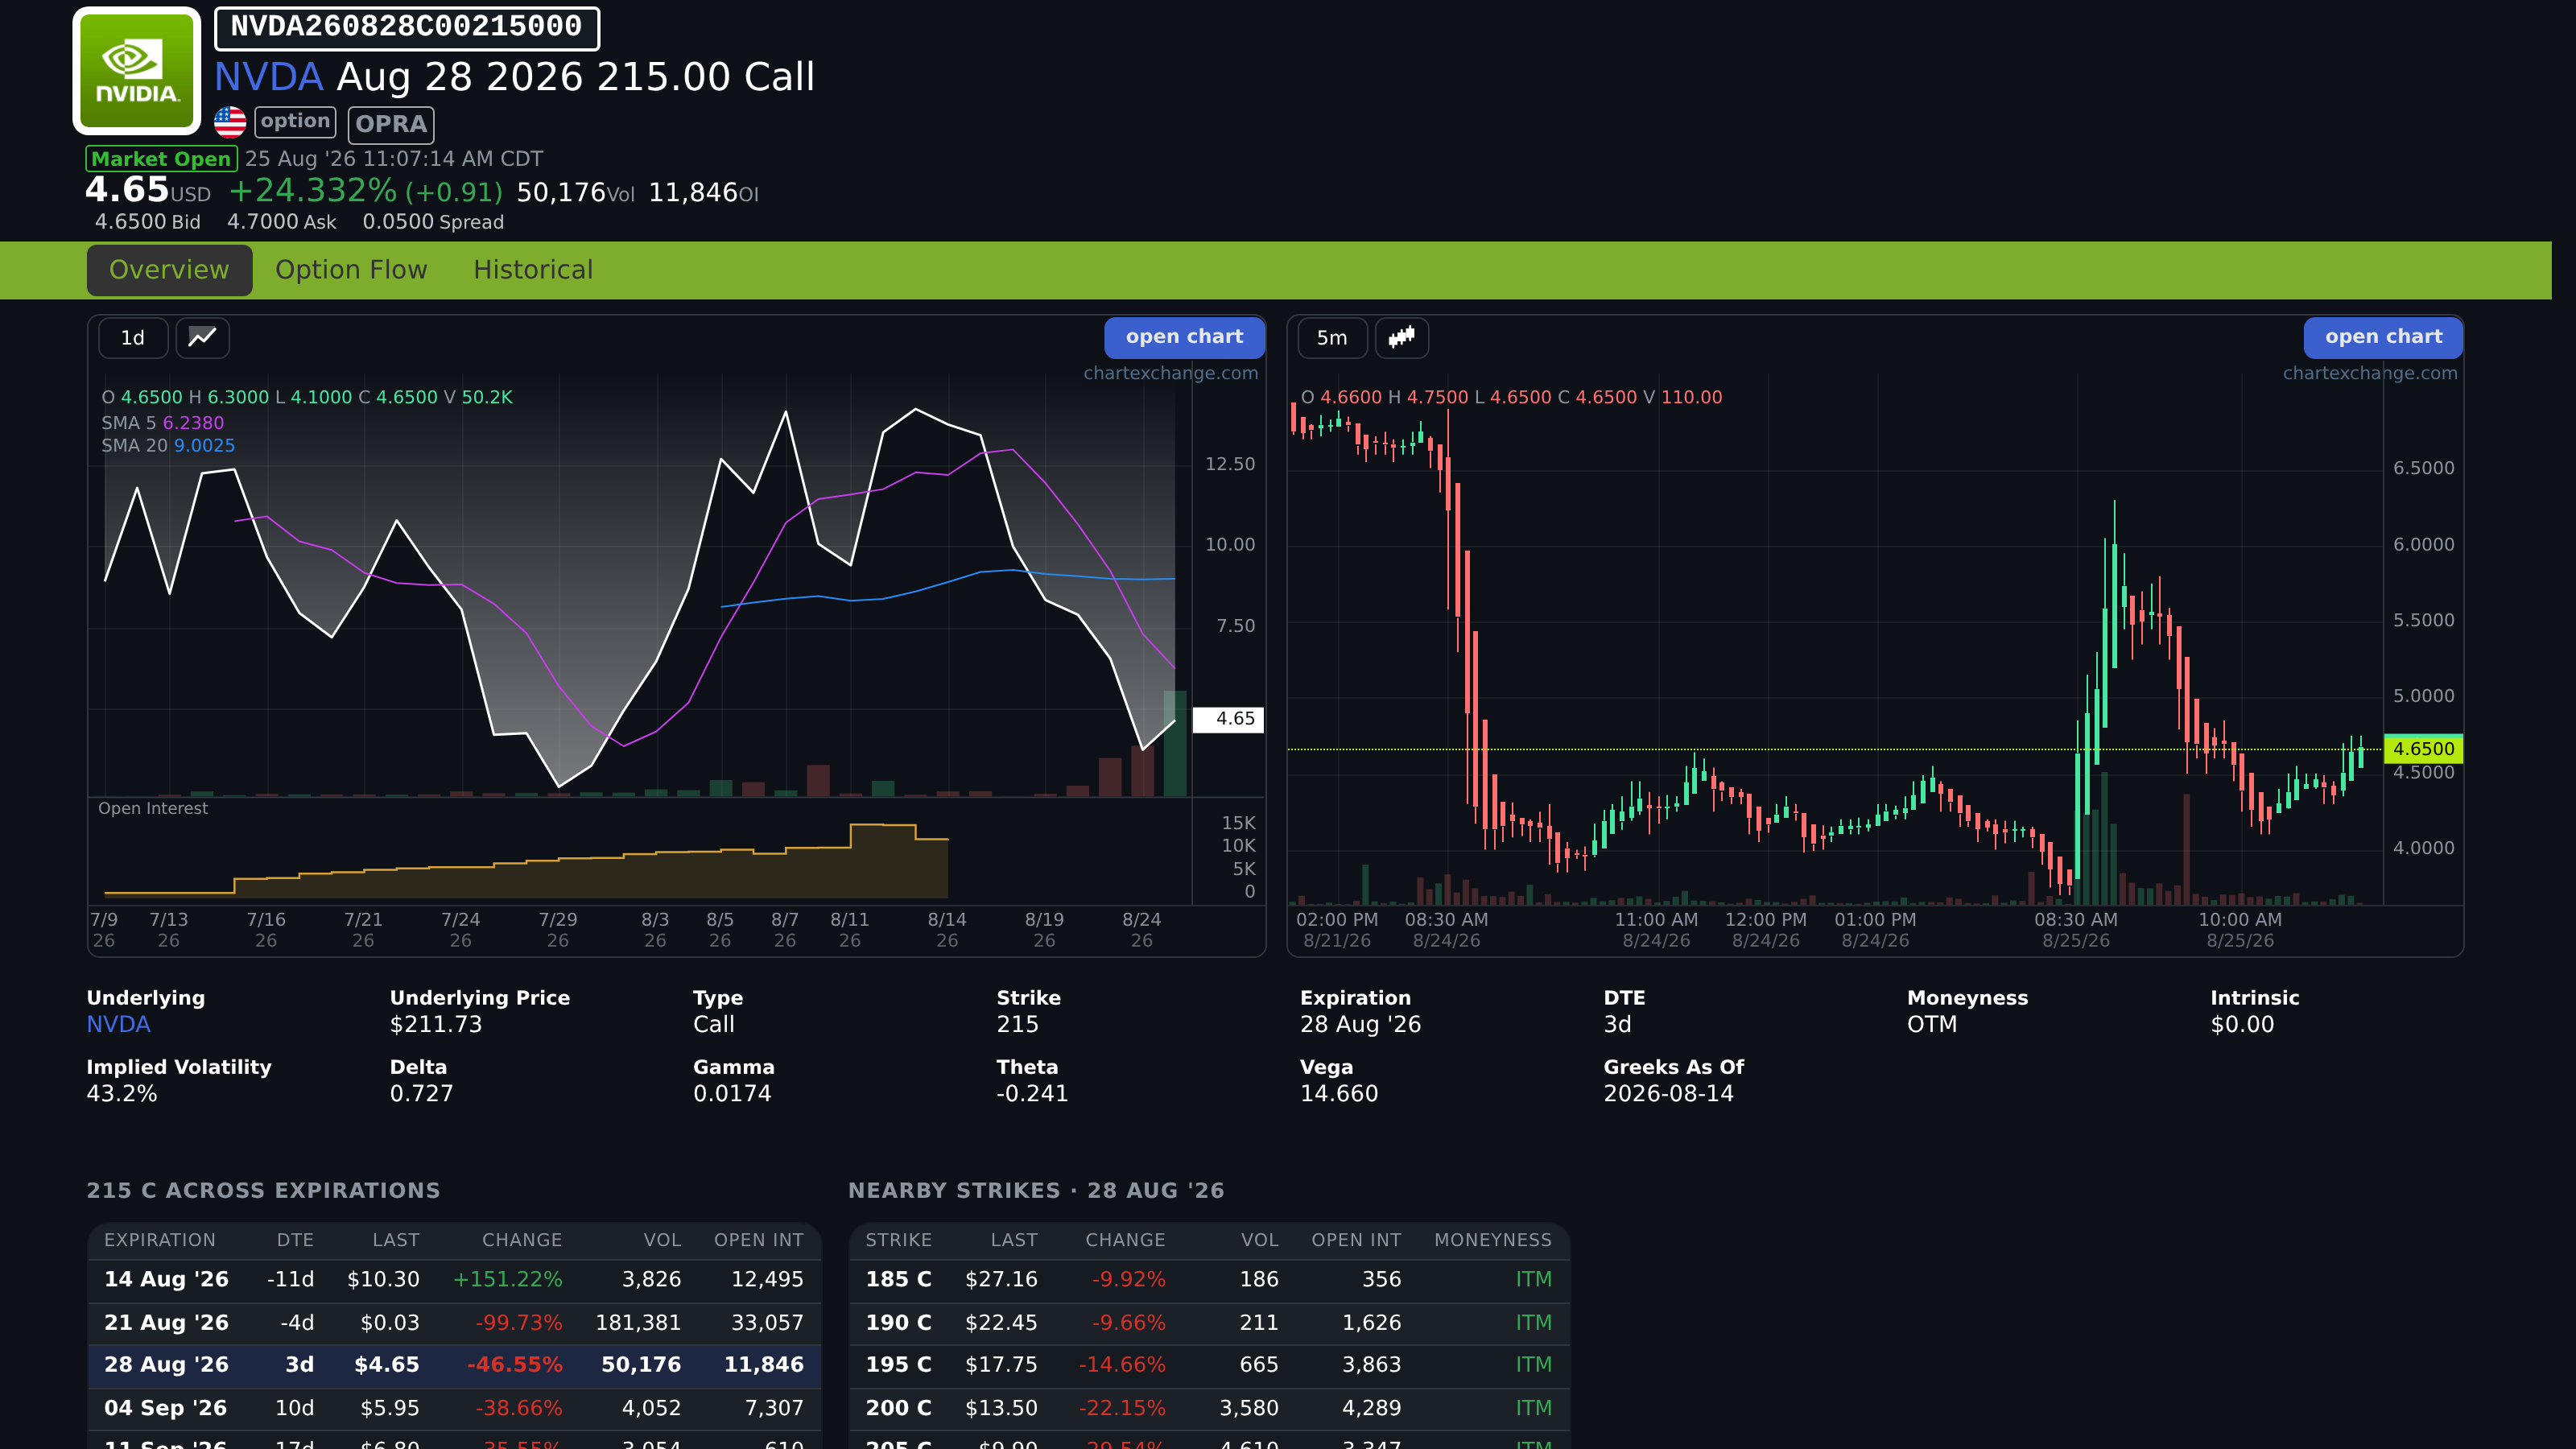The image size is (2576, 1449).
Task: Follow the NVDA link in the title
Action: tap(269, 77)
